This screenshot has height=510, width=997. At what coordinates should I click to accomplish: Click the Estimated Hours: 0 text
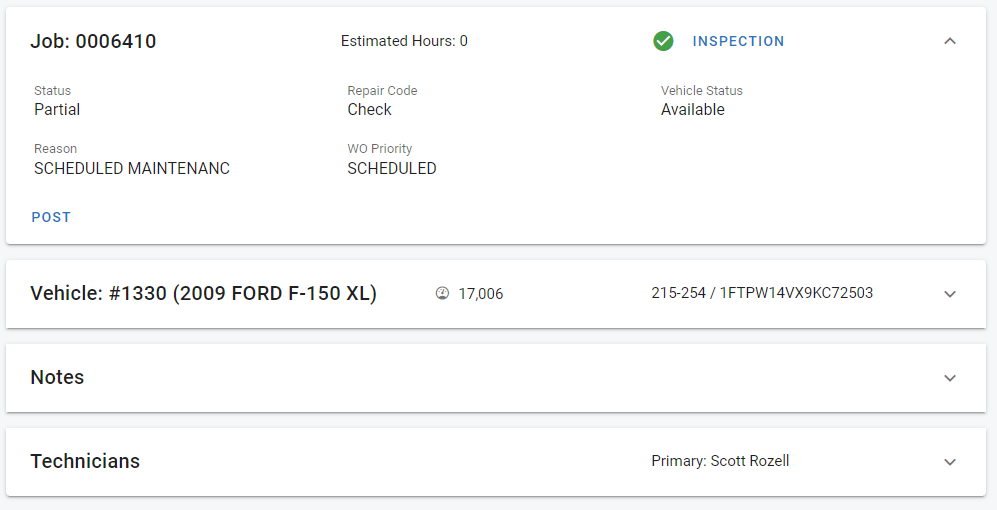(x=404, y=41)
